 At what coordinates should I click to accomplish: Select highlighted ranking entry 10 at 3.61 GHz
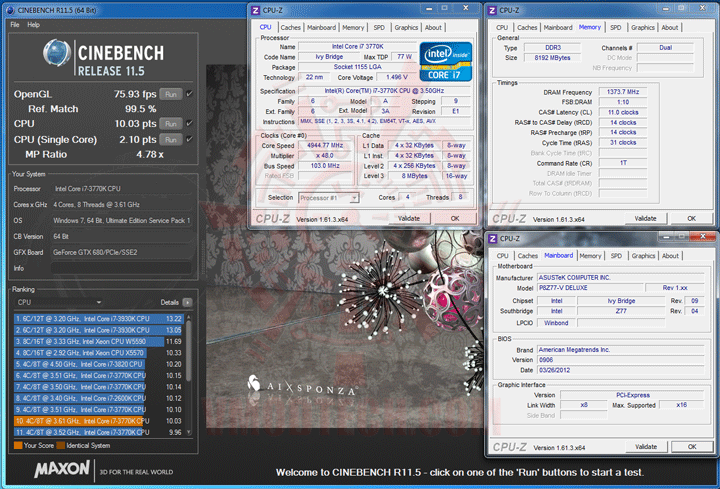pos(99,421)
